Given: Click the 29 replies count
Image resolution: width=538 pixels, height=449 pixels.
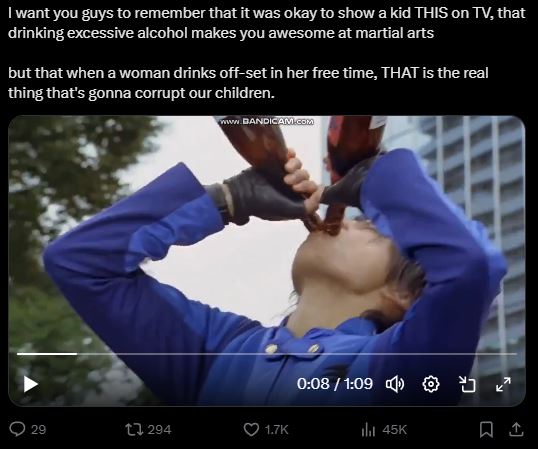Looking at the screenshot, I should point(38,429).
